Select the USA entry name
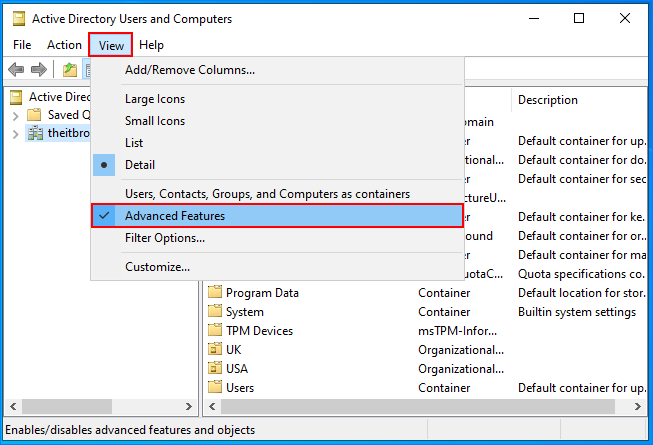Image resolution: width=653 pixels, height=445 pixels. tap(237, 368)
